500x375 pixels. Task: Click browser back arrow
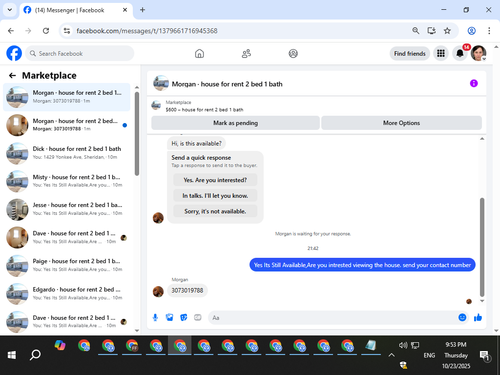pyautogui.click(x=11, y=31)
